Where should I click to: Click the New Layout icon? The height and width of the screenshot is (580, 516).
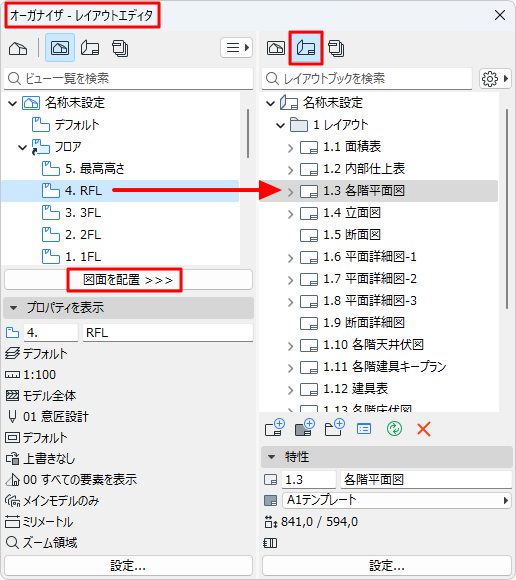tap(275, 428)
